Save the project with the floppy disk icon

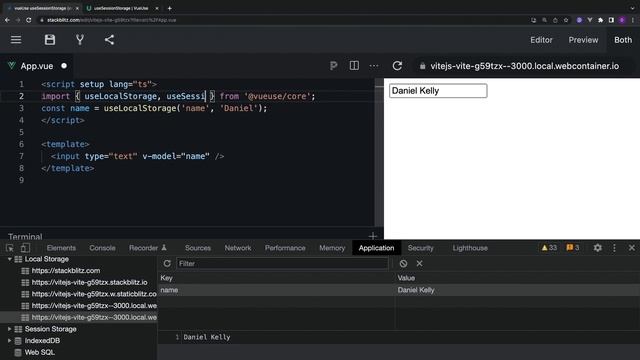click(x=50, y=40)
